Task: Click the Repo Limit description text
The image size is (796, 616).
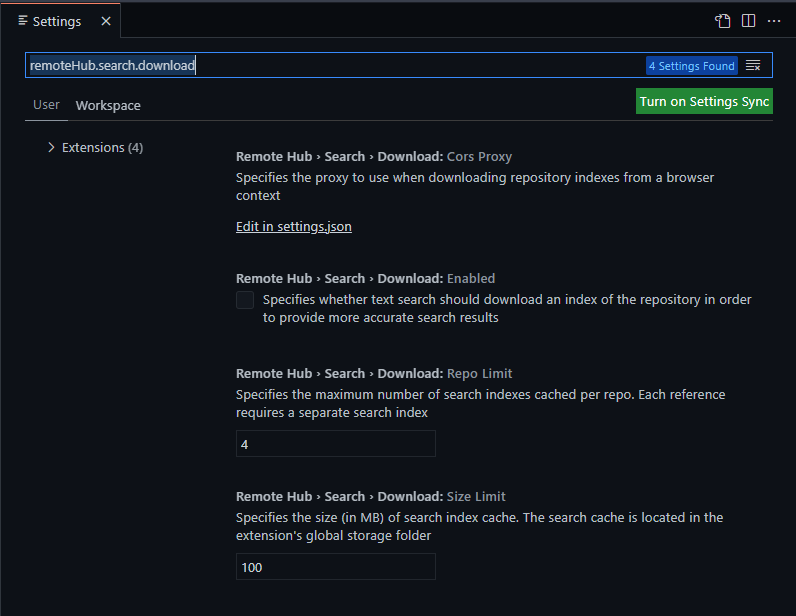Action: 480,403
